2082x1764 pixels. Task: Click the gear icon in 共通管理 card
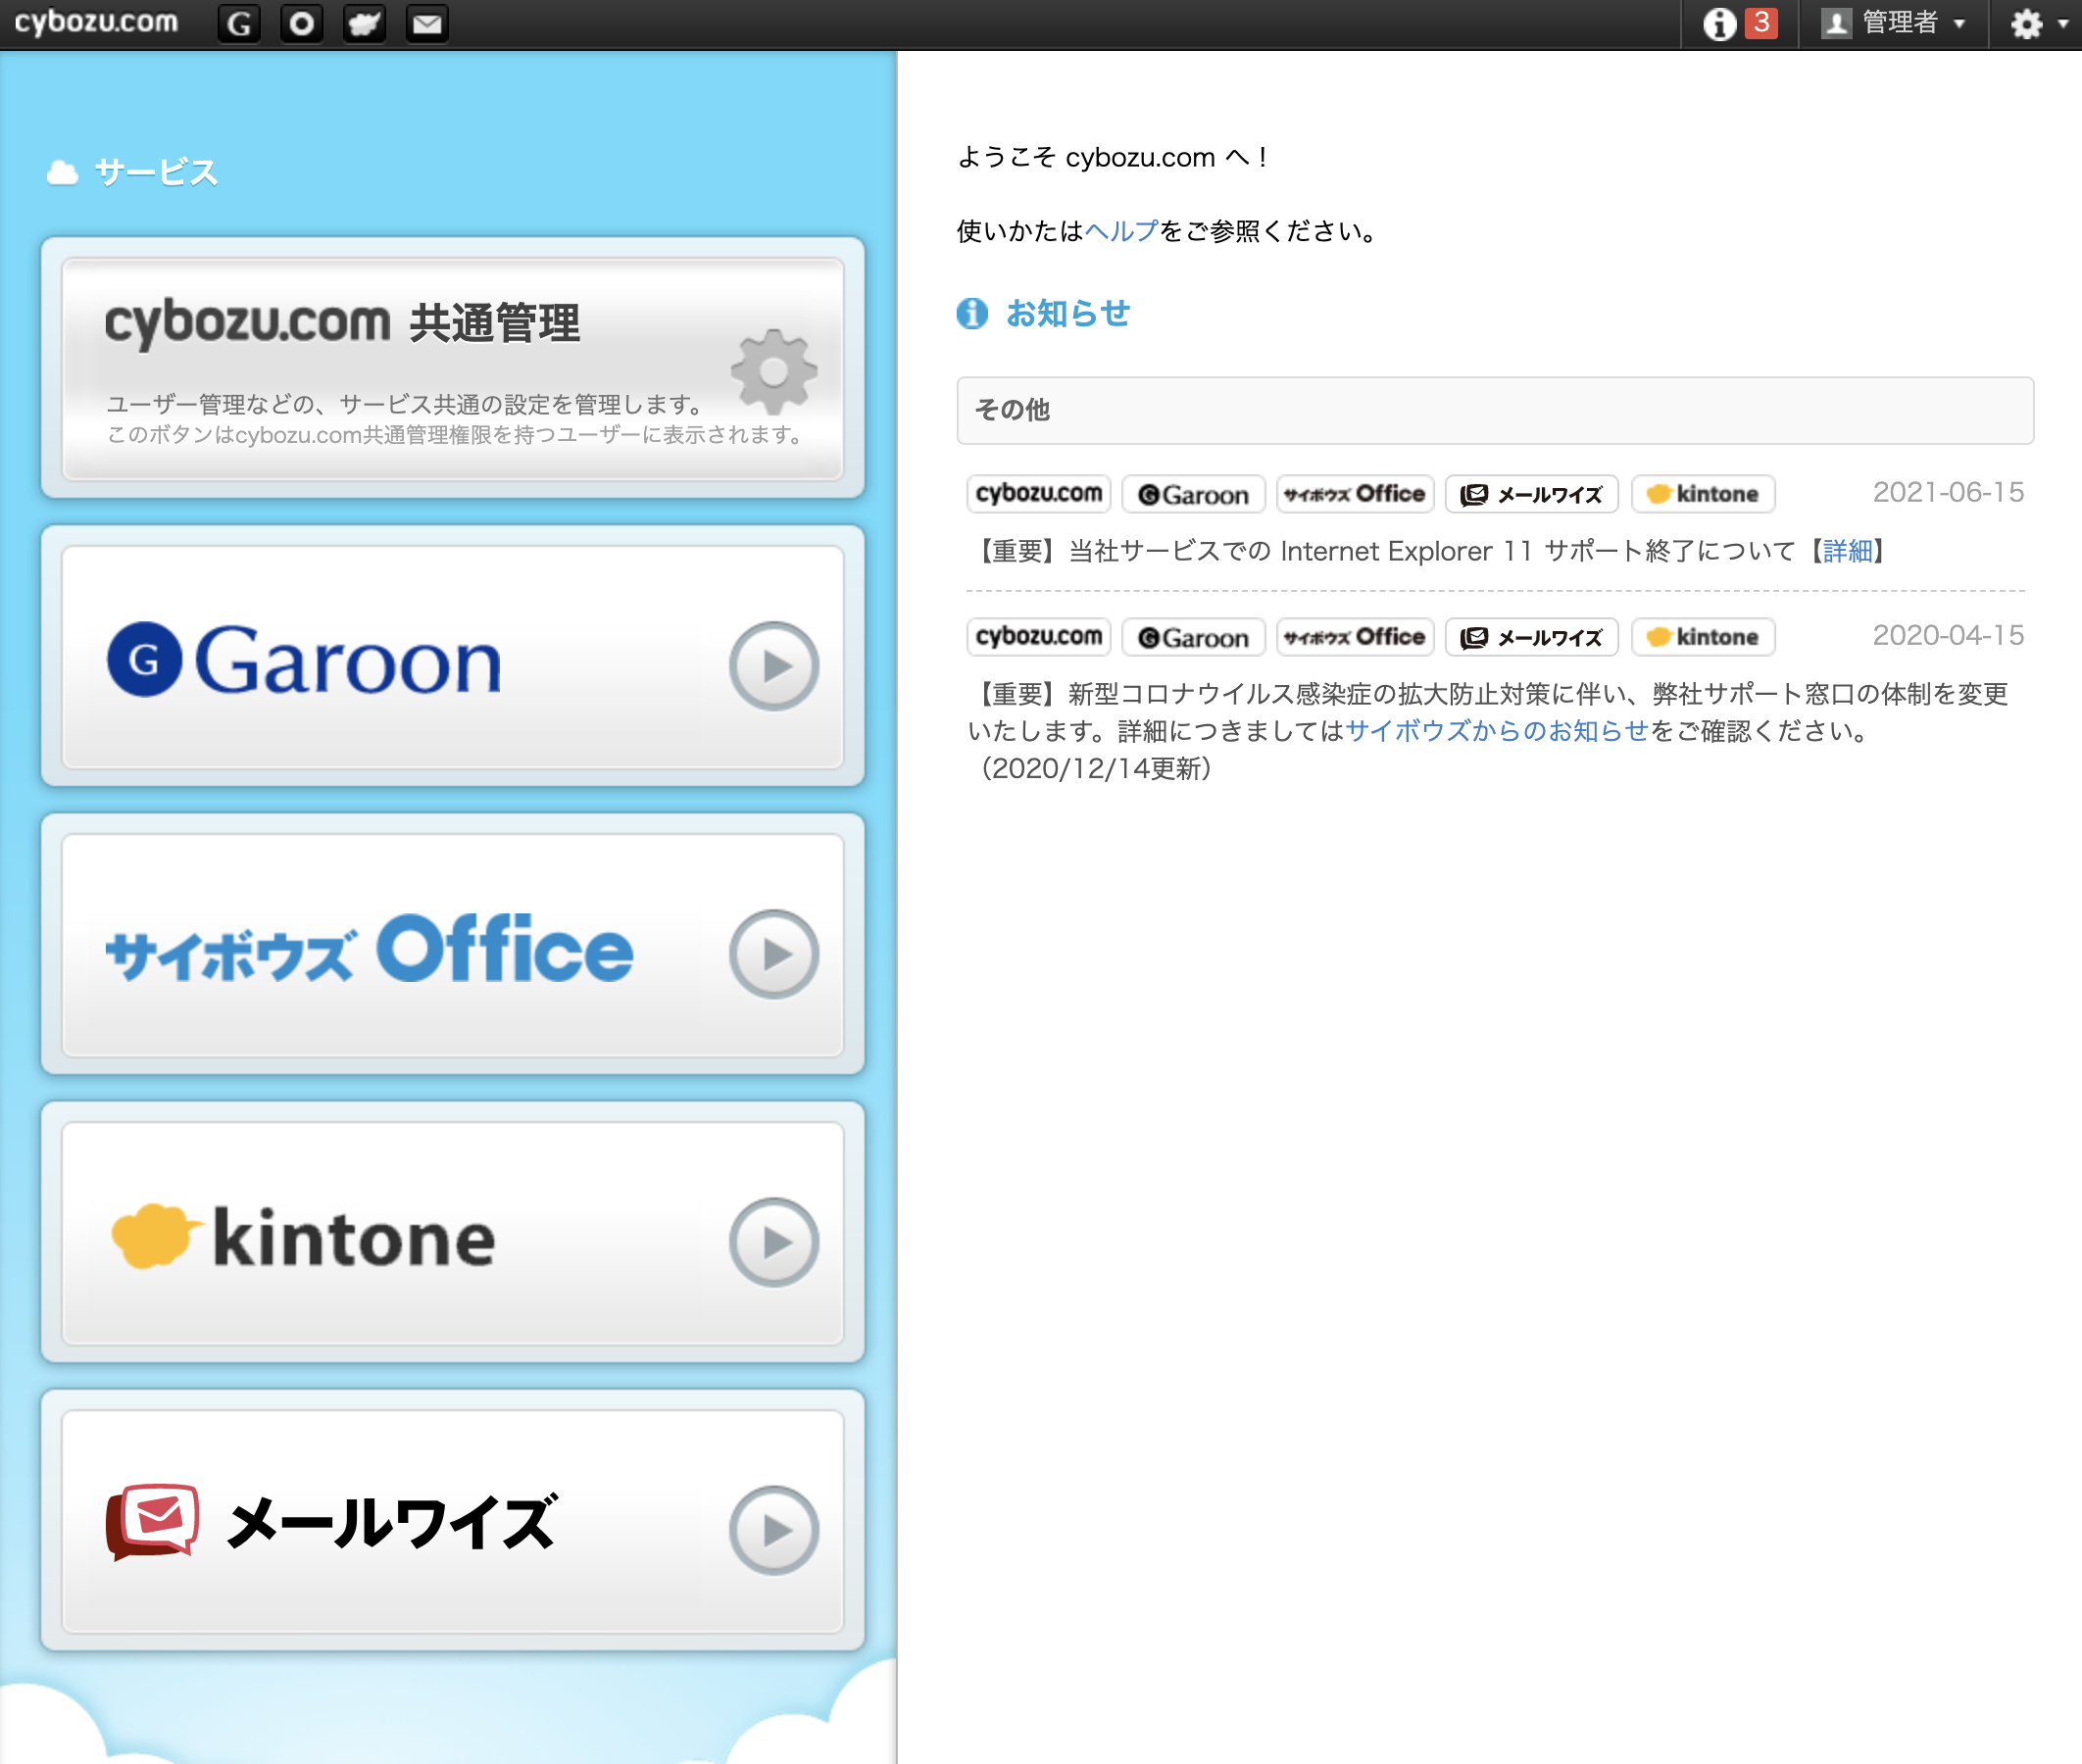coord(773,372)
